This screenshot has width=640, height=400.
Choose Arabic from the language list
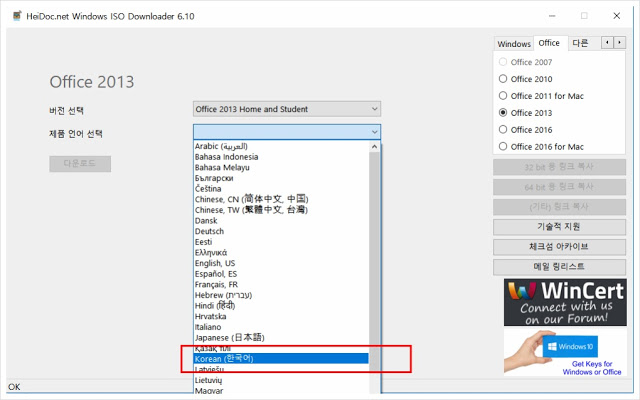click(x=281, y=146)
